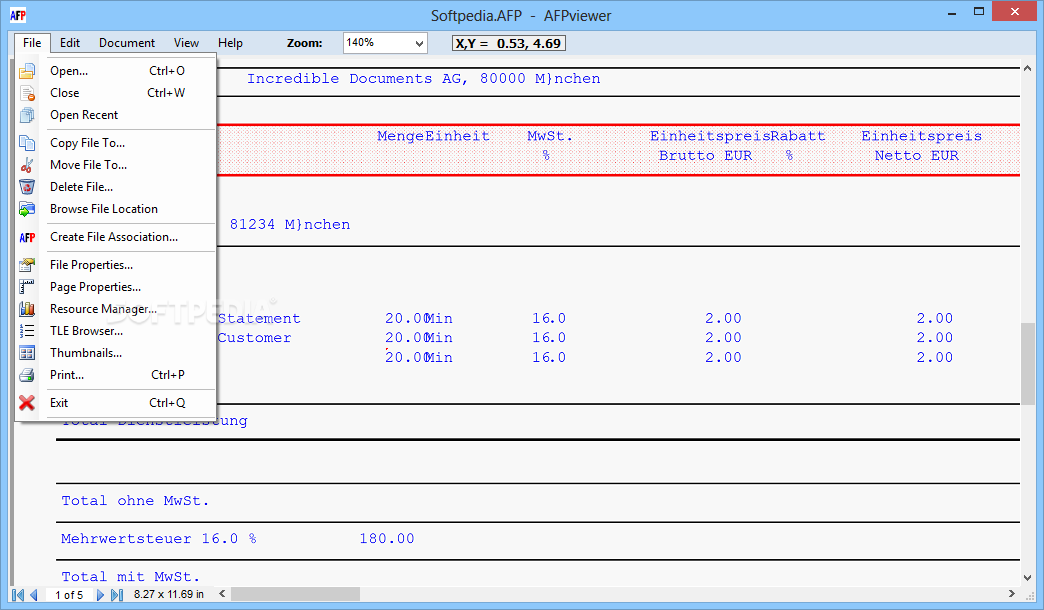Click the Open Recent icon

(x=27, y=115)
